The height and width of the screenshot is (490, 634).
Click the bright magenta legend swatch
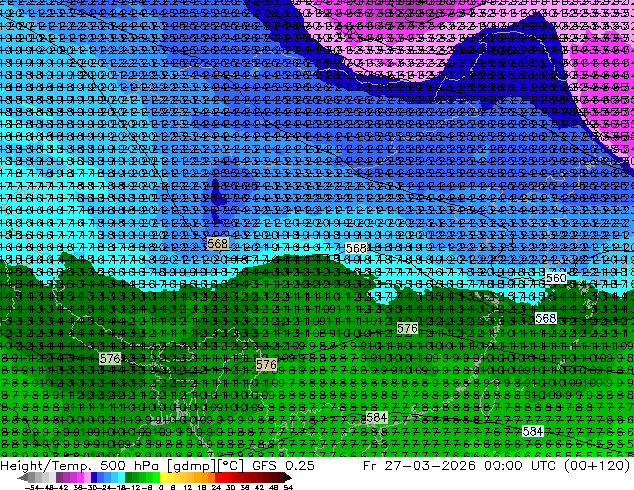coord(80,477)
